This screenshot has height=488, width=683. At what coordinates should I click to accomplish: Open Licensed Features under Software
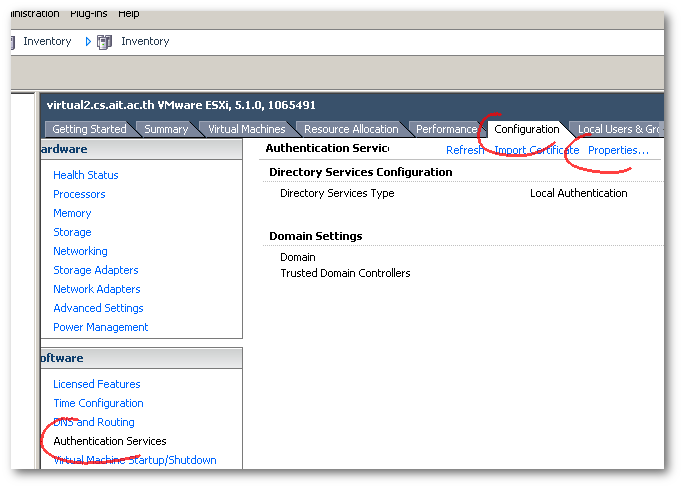[97, 384]
